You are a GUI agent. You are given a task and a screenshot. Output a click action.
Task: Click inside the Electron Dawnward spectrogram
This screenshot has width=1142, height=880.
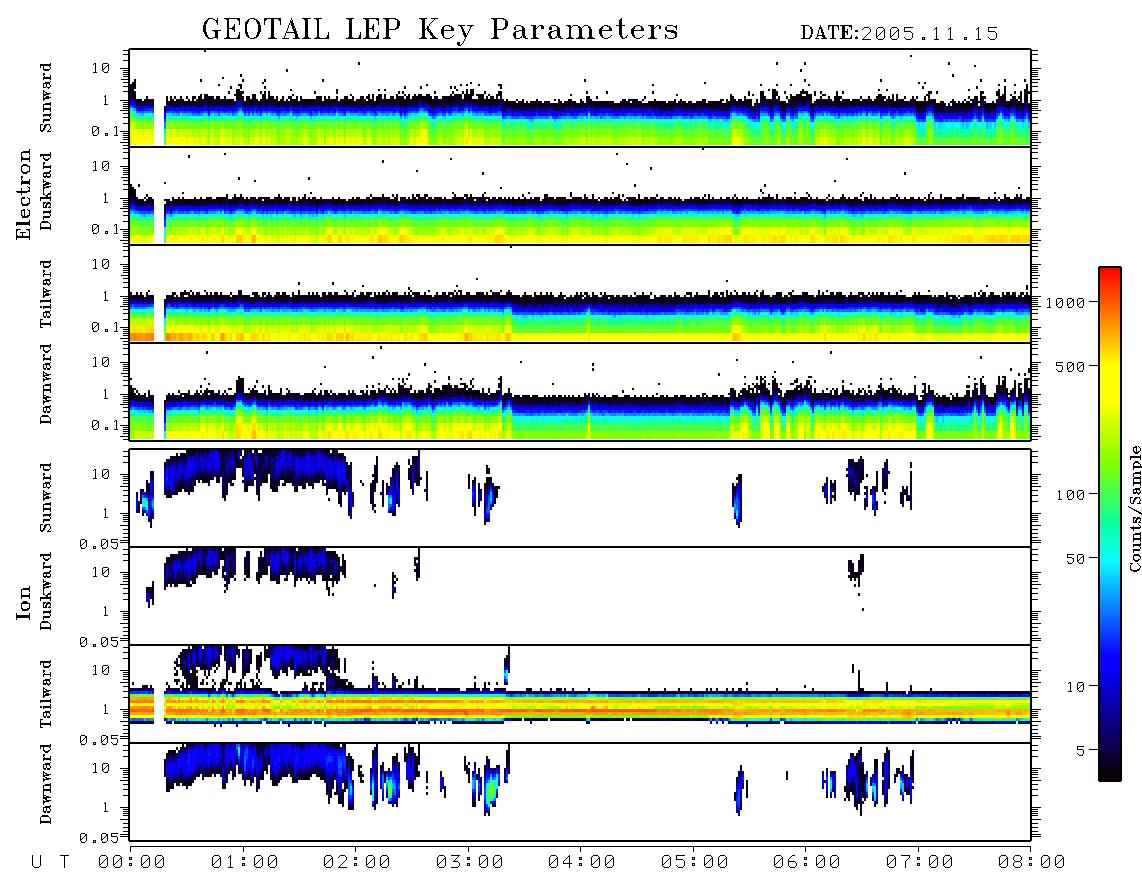pos(580,392)
